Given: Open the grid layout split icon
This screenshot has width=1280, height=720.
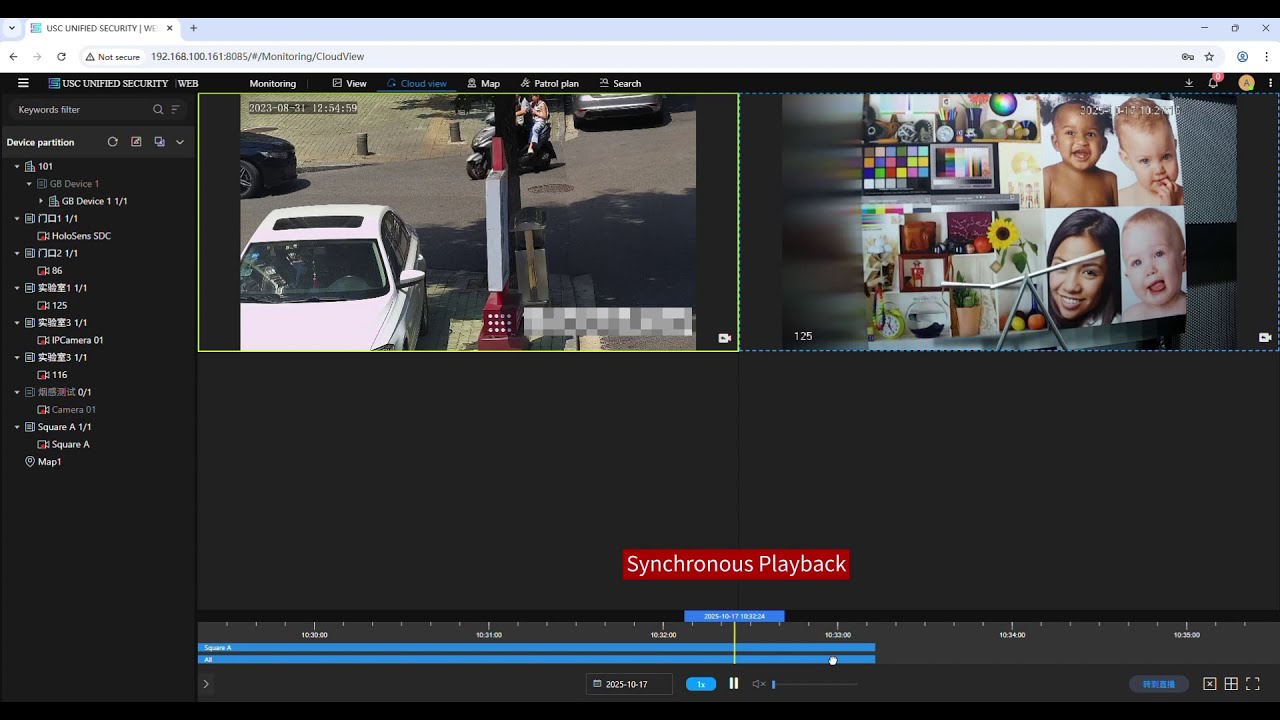Looking at the screenshot, I should click(1231, 684).
